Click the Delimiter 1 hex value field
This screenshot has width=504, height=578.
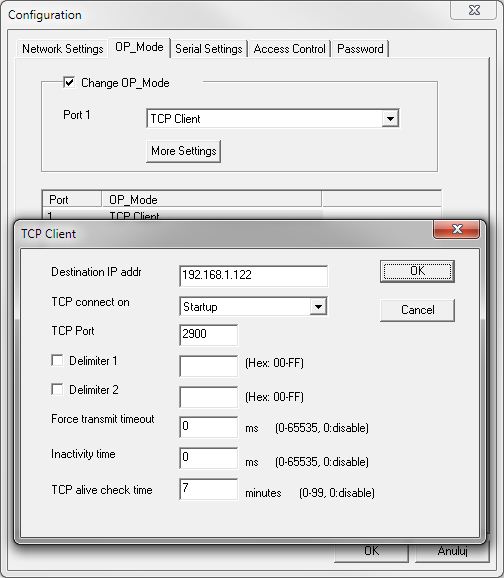[x=209, y=366]
